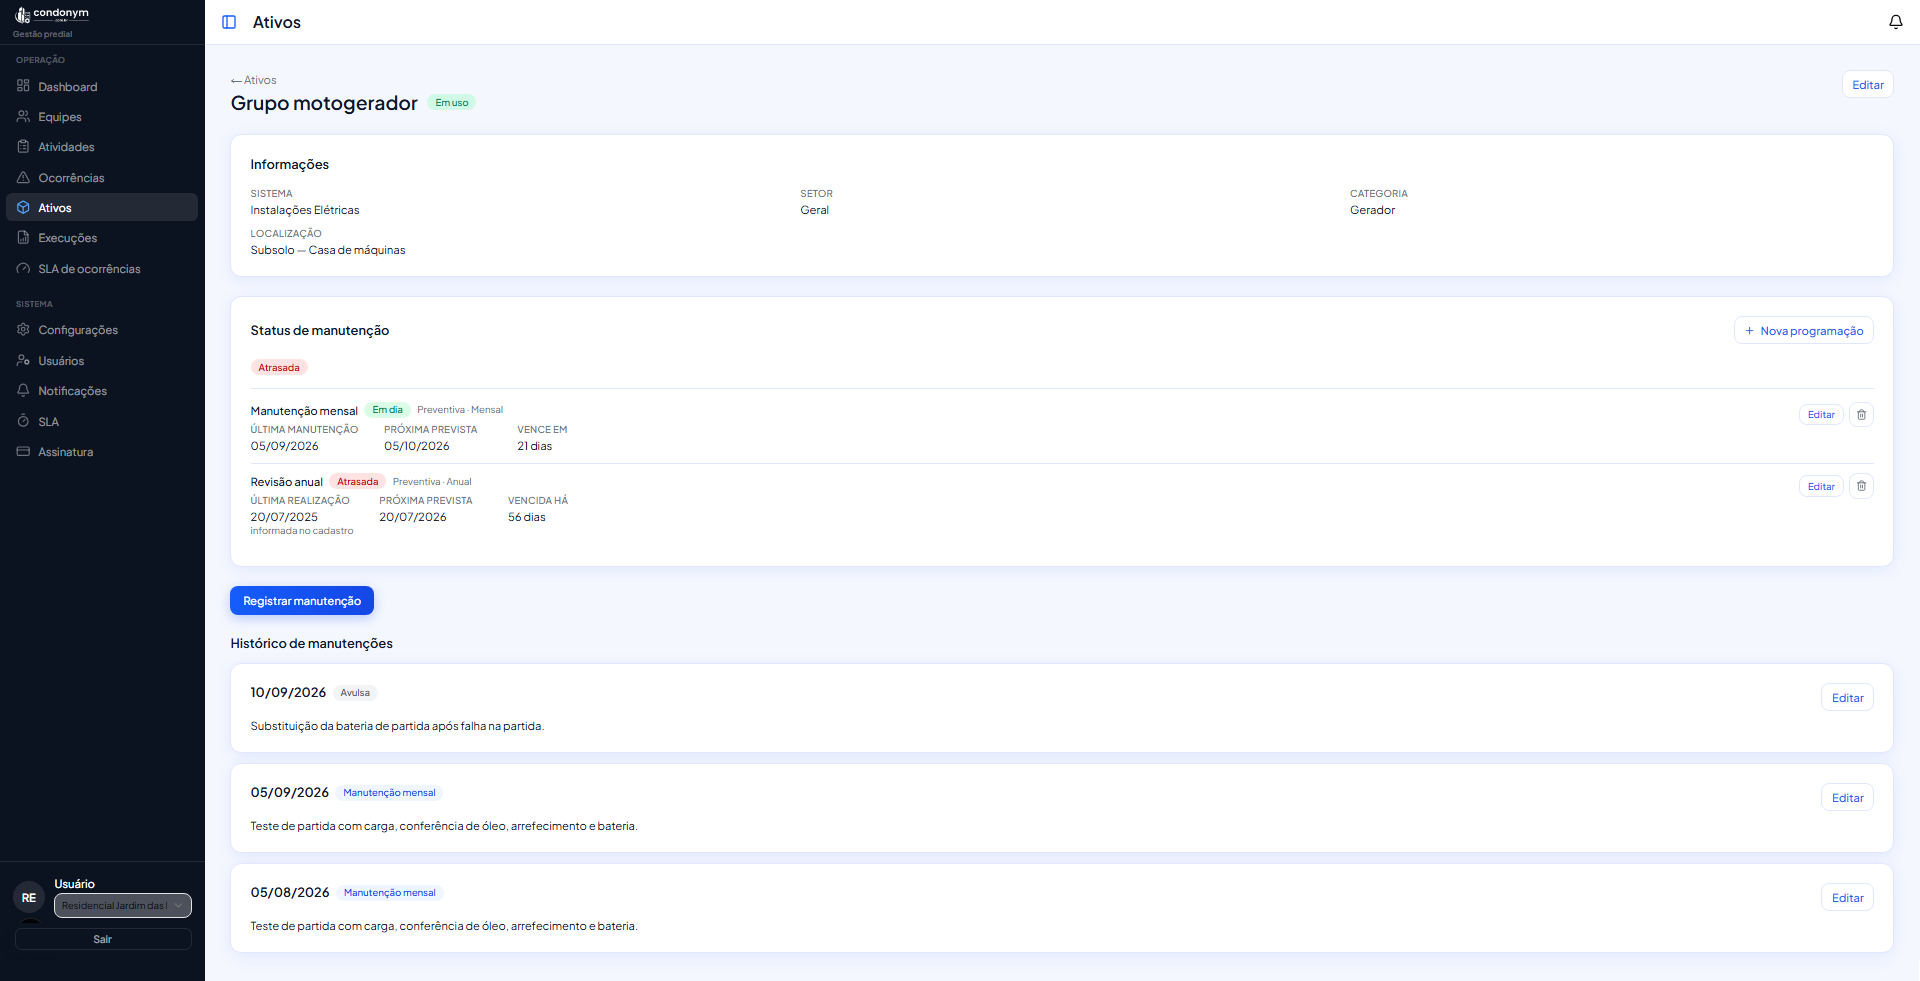Click the Ativos cube icon
The image size is (1920, 981).
pos(23,207)
